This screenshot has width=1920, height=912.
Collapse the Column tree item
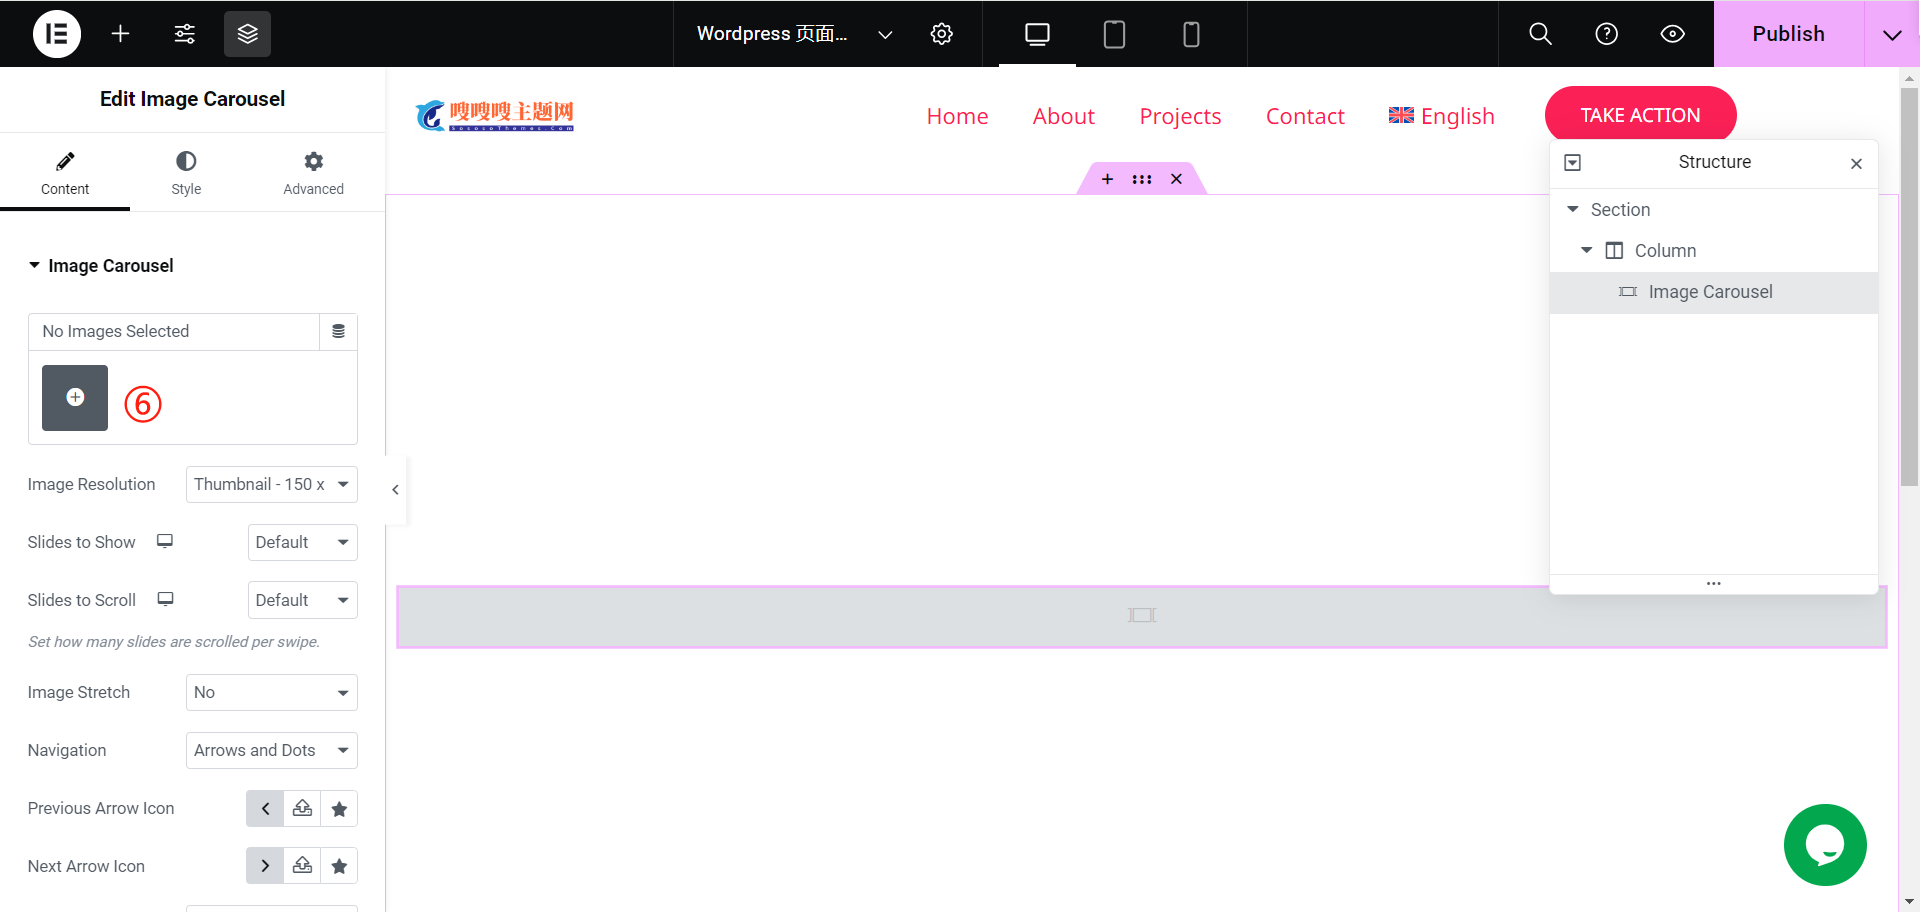coord(1587,250)
